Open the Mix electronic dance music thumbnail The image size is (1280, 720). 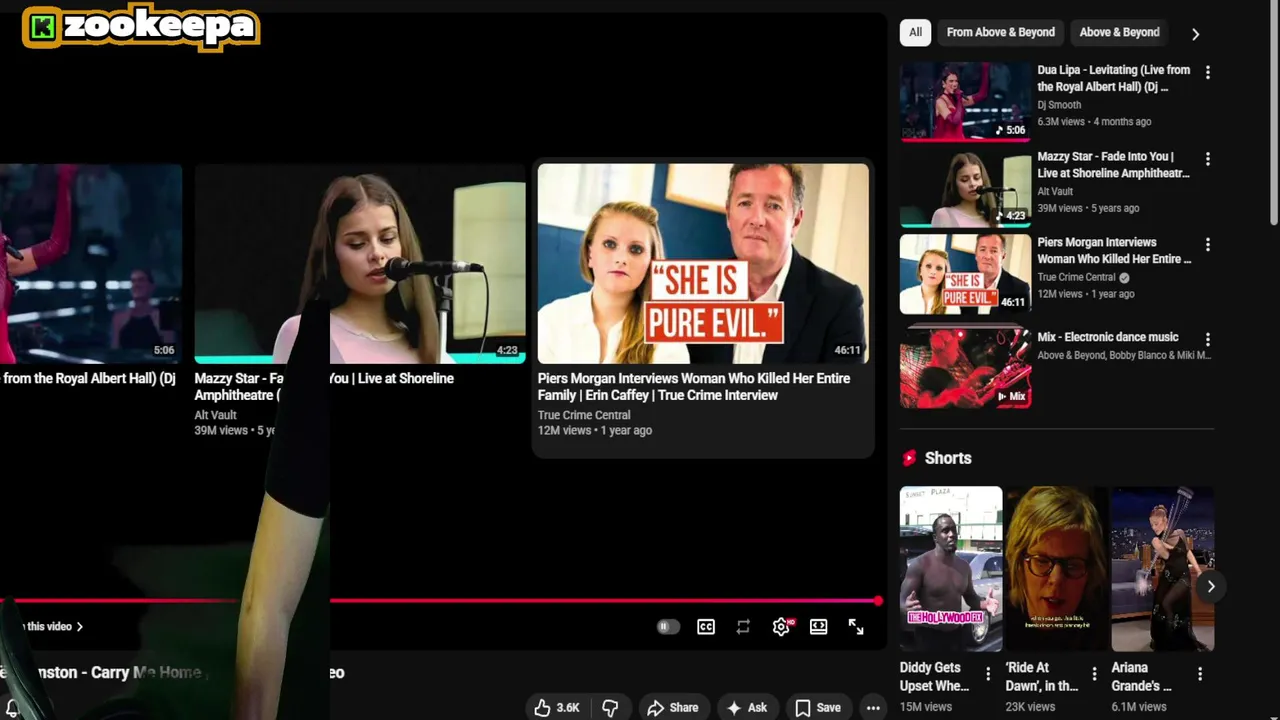tap(965, 369)
